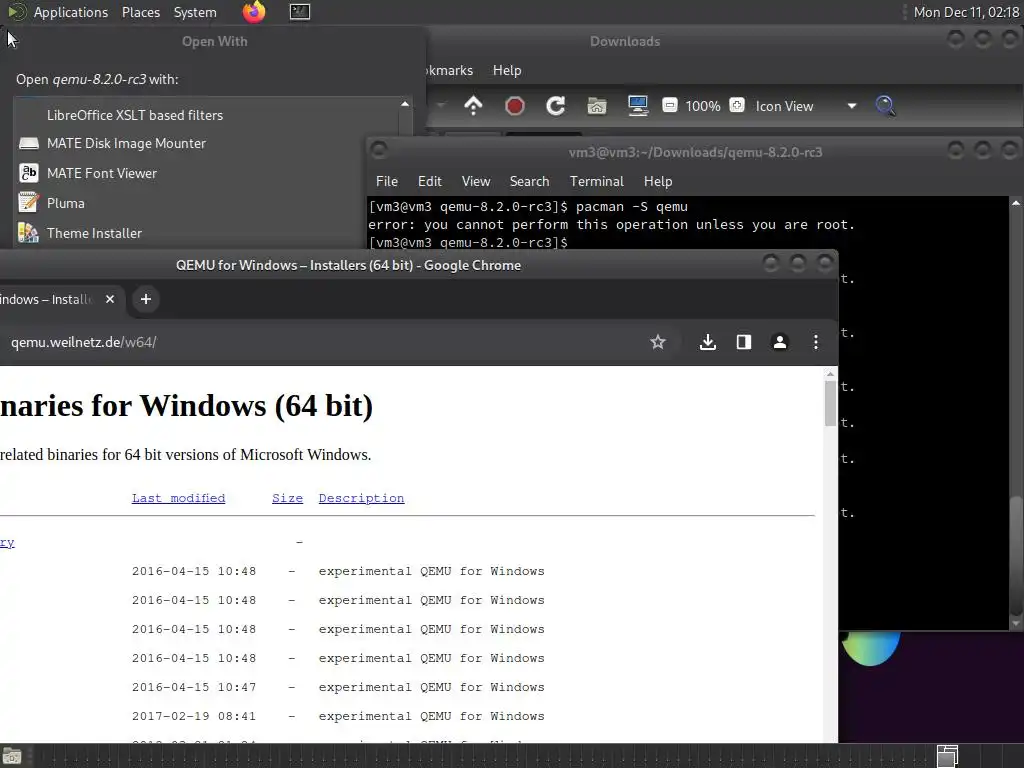
Task: Toggle Chrome side panel
Action: [744, 342]
